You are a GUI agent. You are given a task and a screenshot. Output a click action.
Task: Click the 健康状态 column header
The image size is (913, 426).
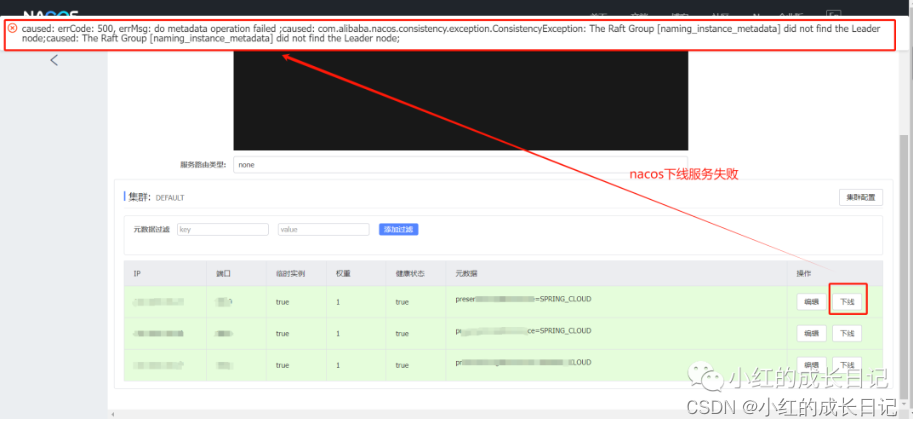coord(416,274)
